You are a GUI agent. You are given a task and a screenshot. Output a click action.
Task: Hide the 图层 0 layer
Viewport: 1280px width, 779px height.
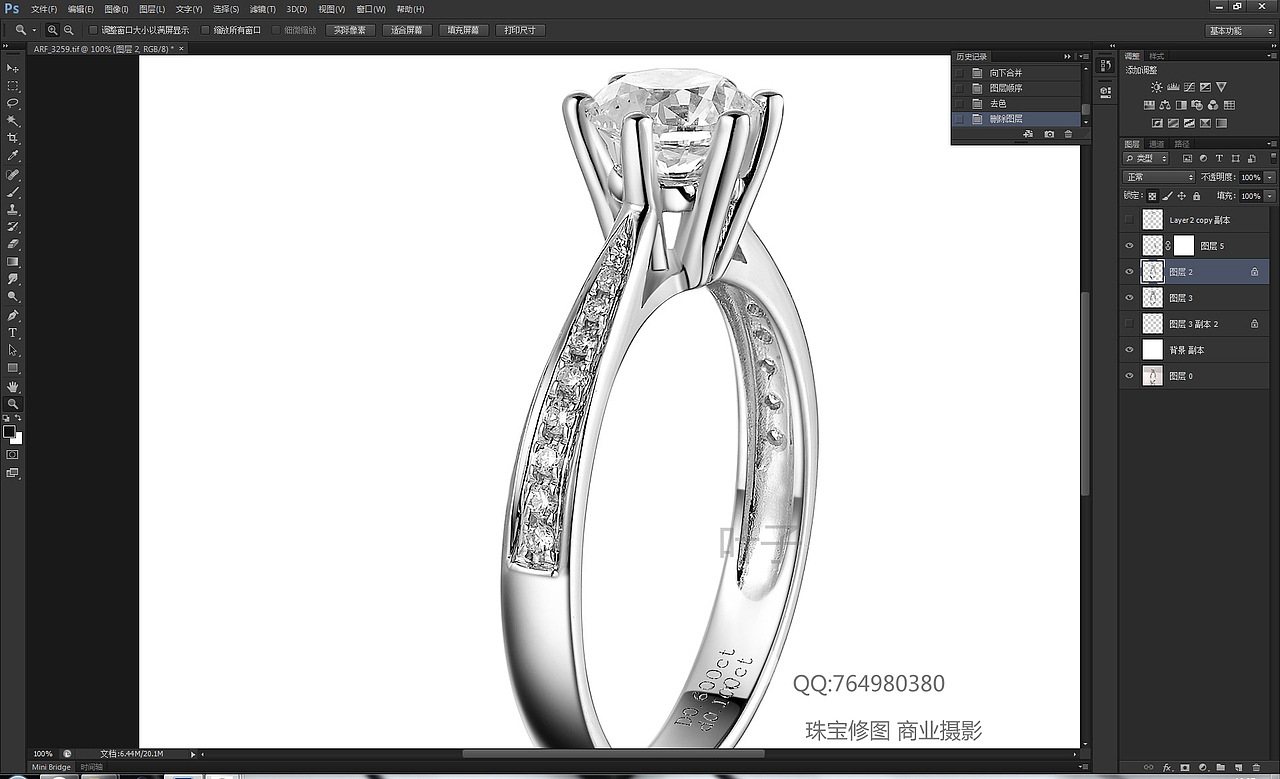coord(1130,376)
